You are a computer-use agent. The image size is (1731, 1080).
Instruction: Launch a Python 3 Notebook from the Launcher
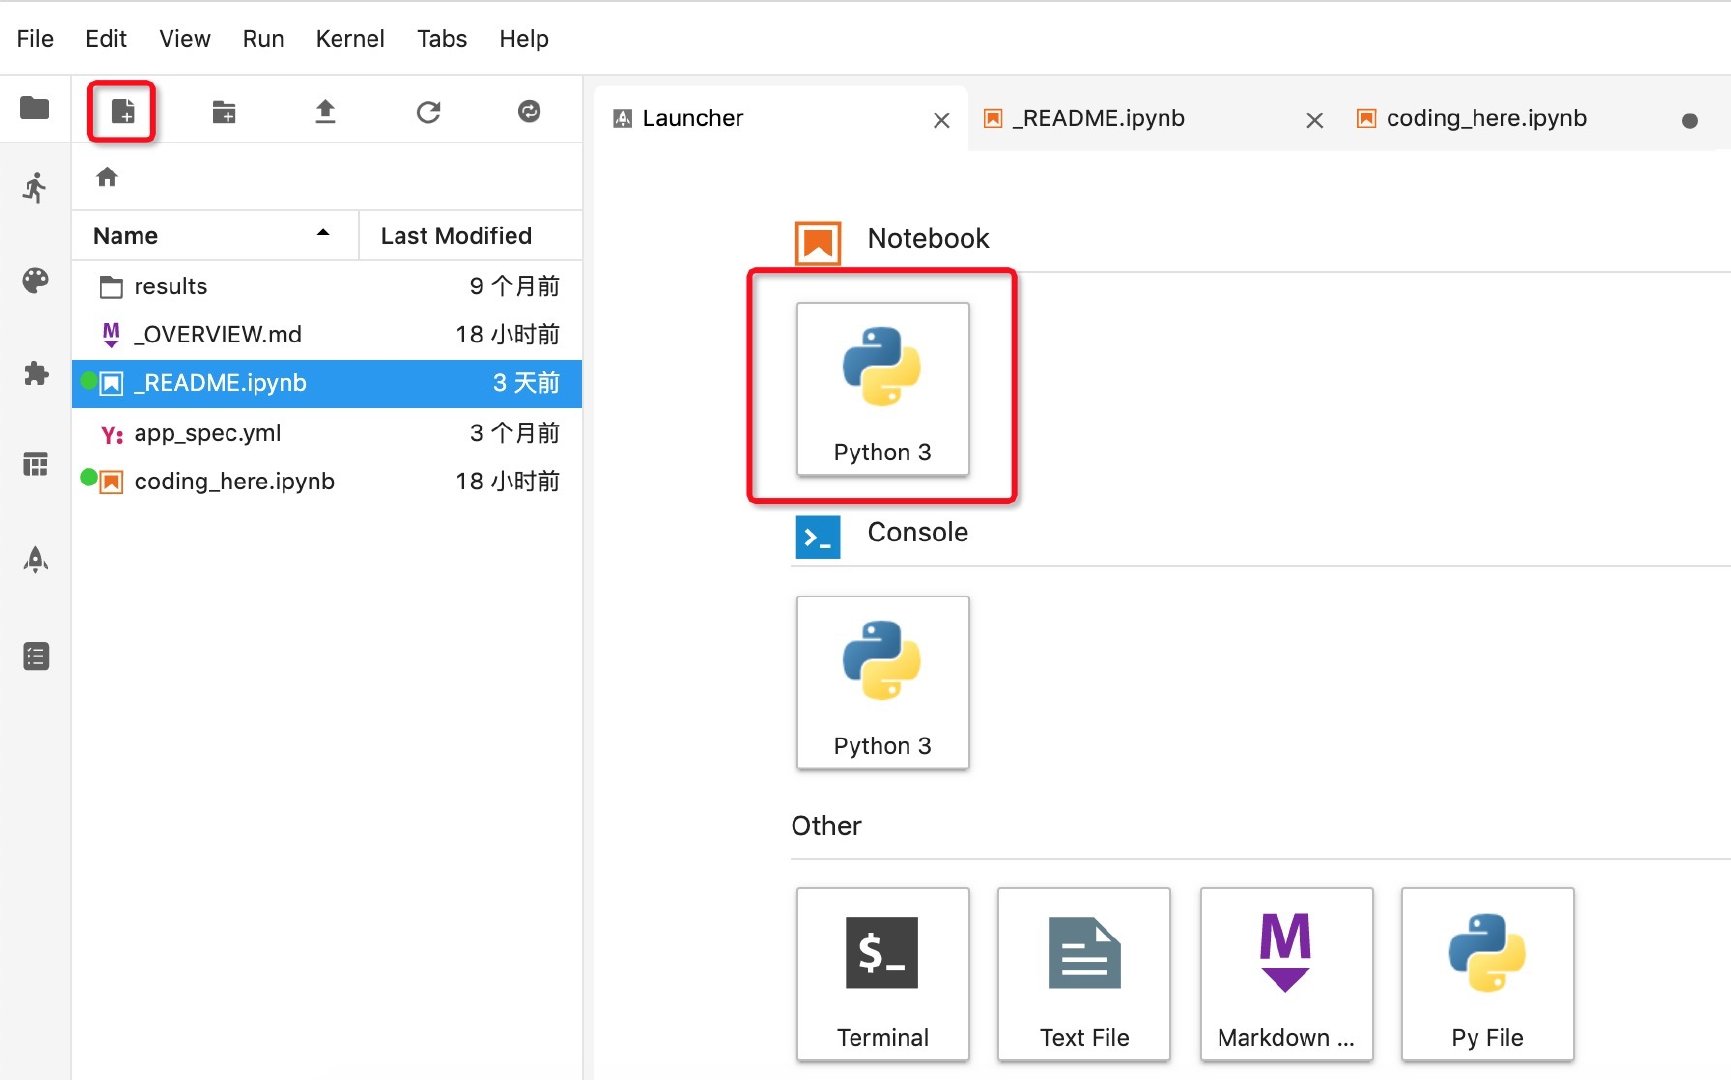(882, 389)
